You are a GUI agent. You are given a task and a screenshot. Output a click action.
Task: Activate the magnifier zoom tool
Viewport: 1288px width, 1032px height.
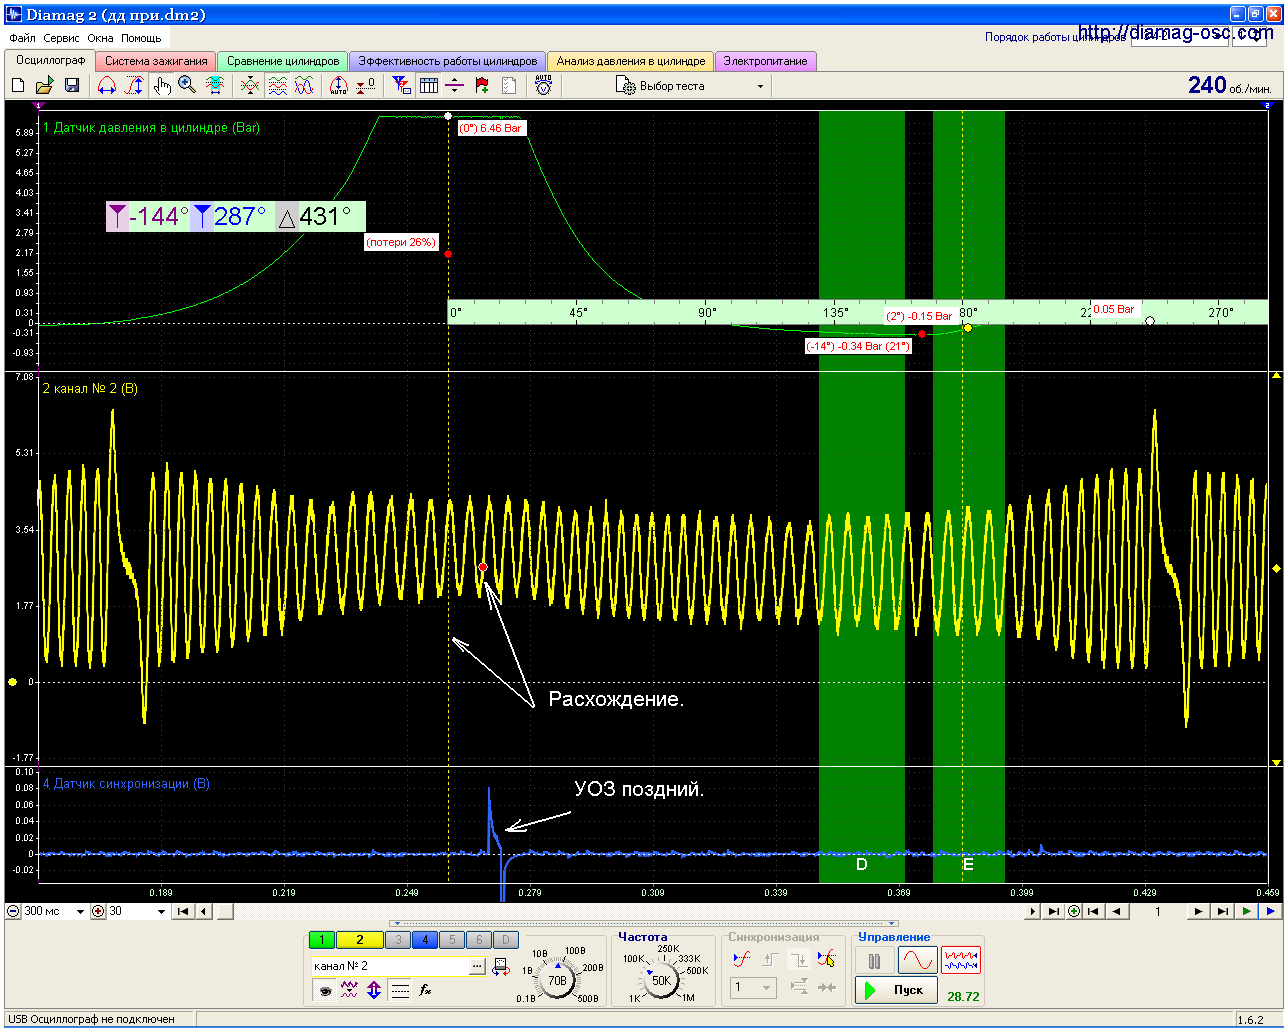coord(187,86)
